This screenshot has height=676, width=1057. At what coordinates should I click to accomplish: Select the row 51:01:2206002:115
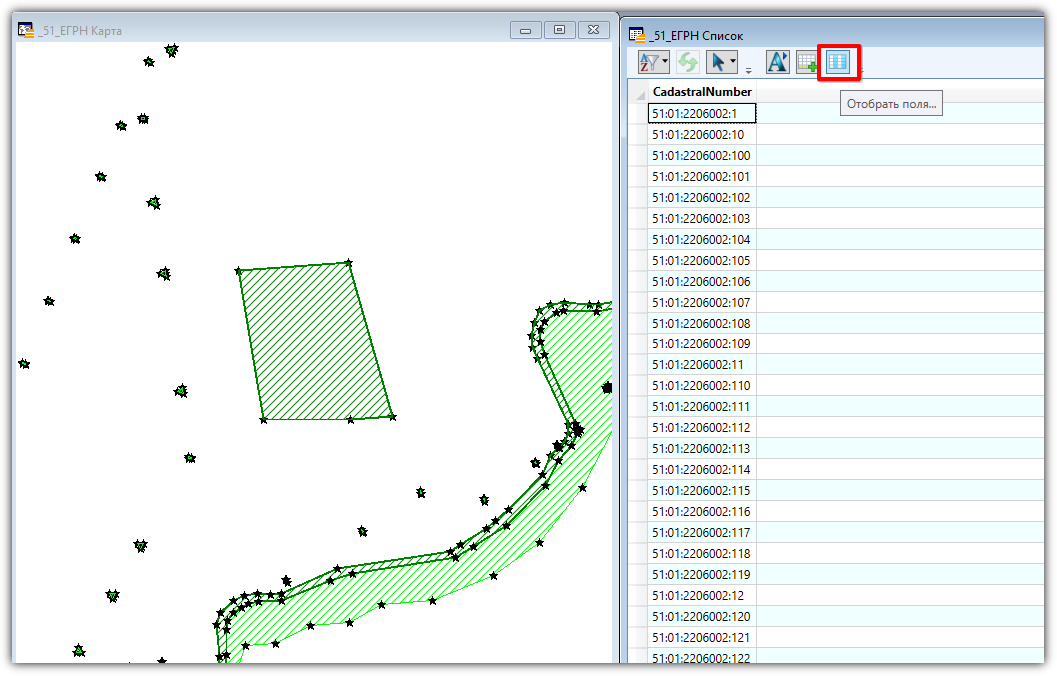pos(701,491)
